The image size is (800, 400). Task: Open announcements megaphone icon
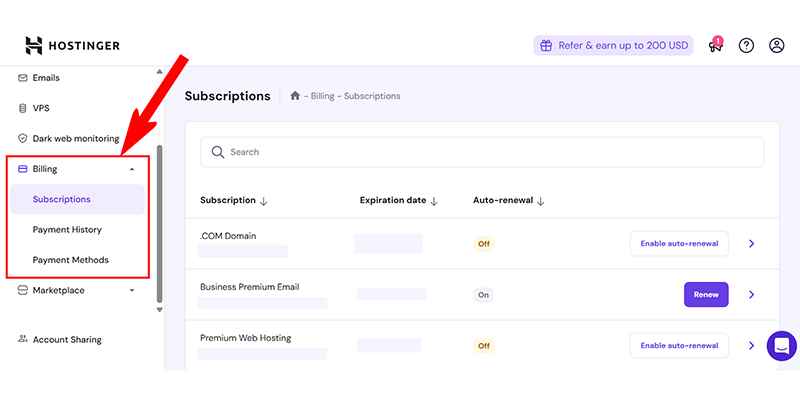[x=715, y=45]
